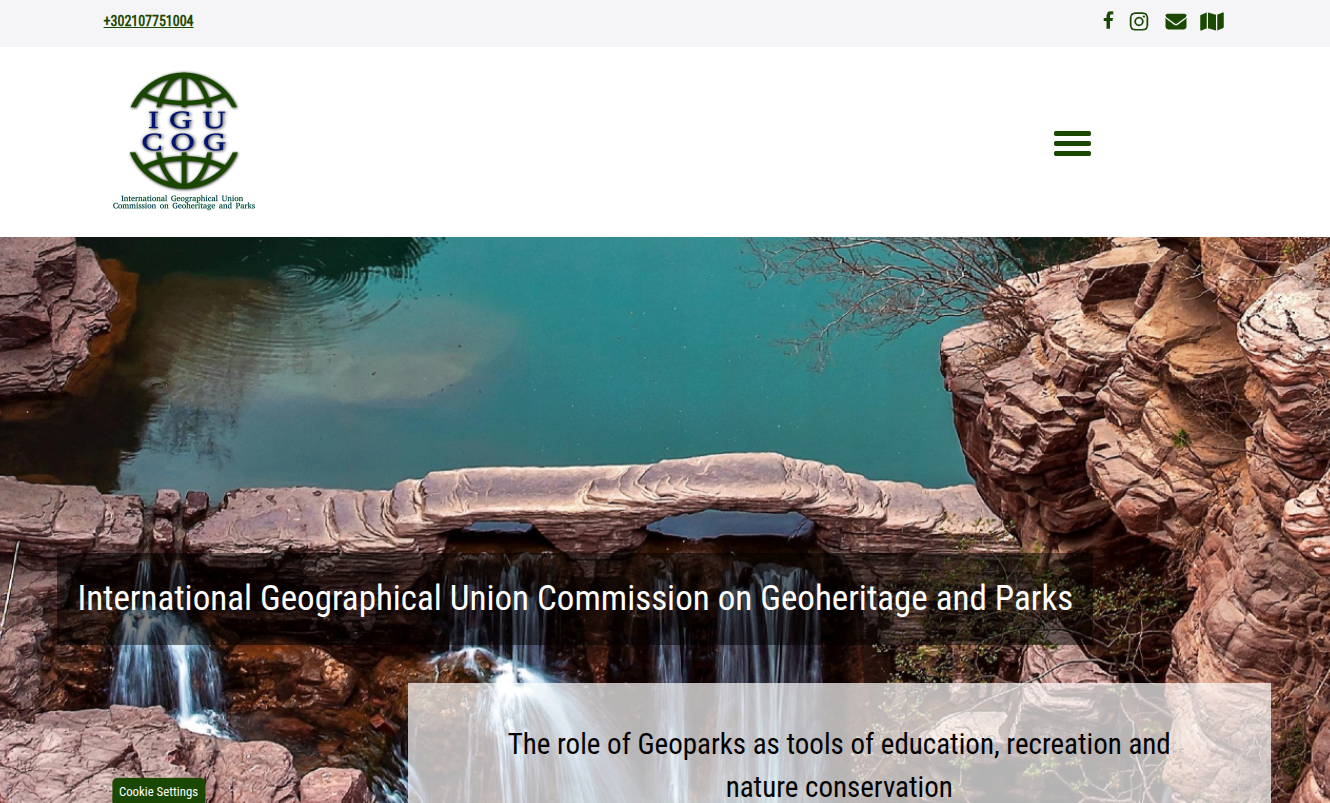Open the folded map icon
Image resolution: width=1330 pixels, height=803 pixels.
coord(1212,22)
